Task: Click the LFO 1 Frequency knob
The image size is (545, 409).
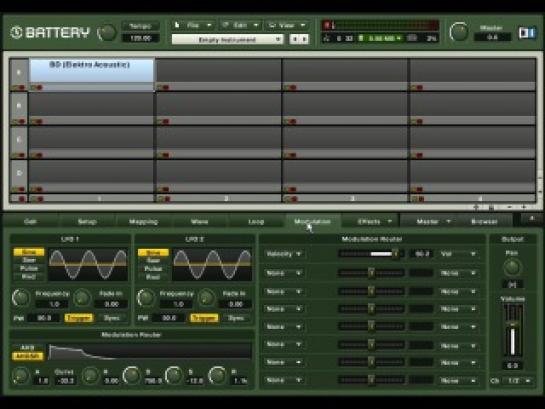Action: [20, 298]
